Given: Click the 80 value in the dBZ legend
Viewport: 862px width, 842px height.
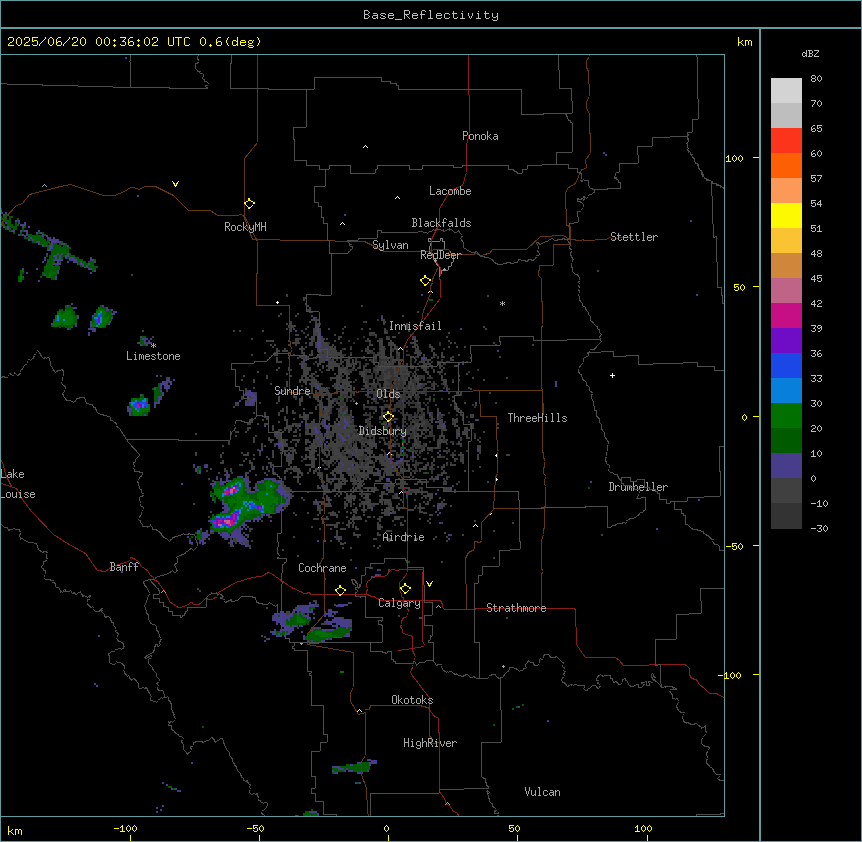Looking at the screenshot, I should [x=816, y=79].
